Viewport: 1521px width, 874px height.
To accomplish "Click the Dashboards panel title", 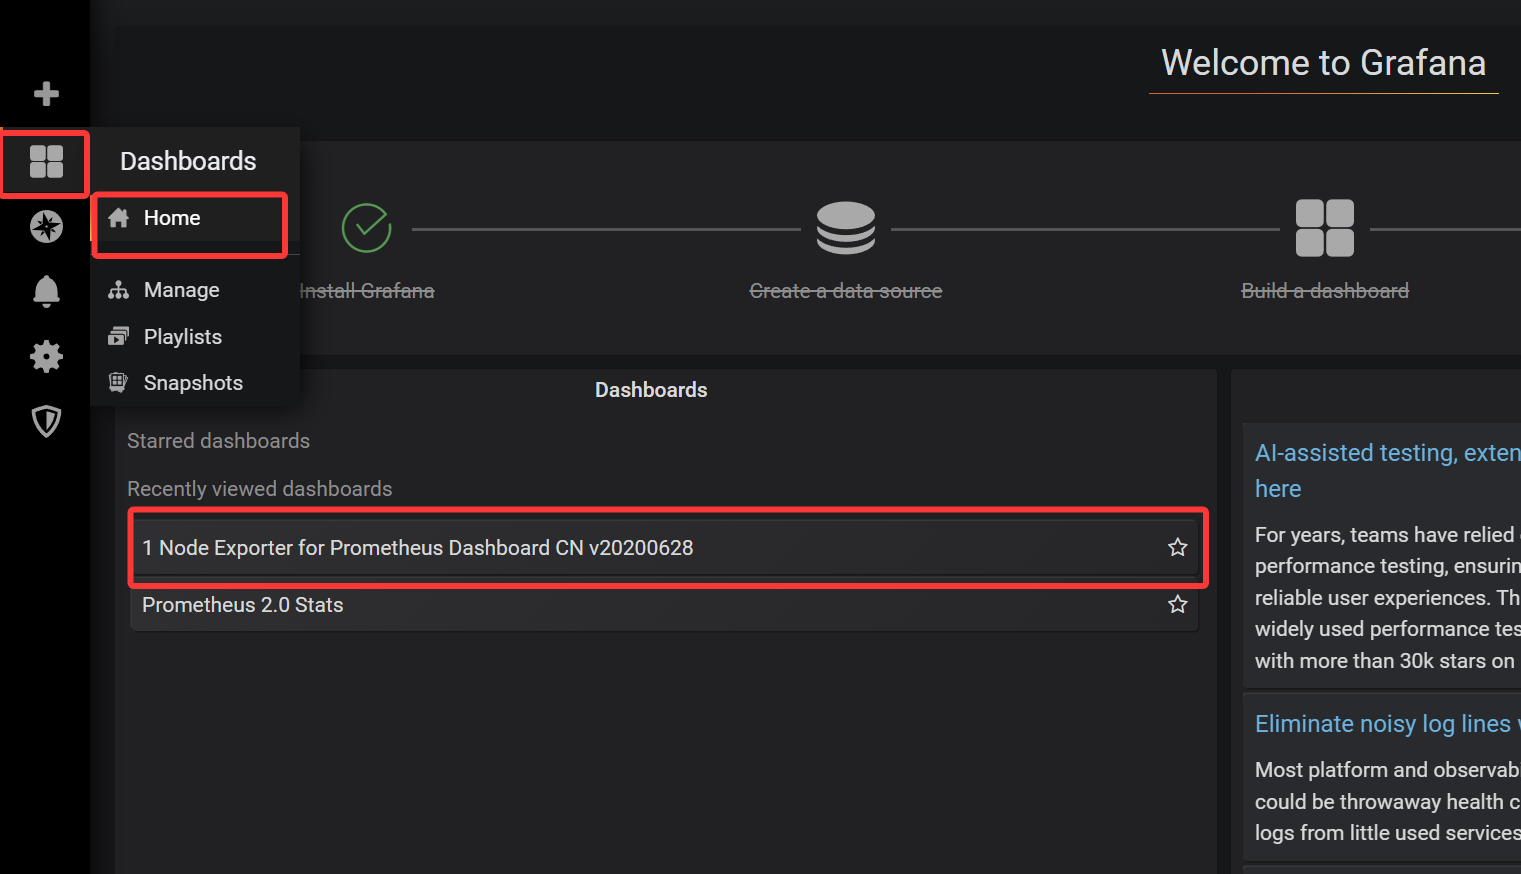I will coord(651,390).
